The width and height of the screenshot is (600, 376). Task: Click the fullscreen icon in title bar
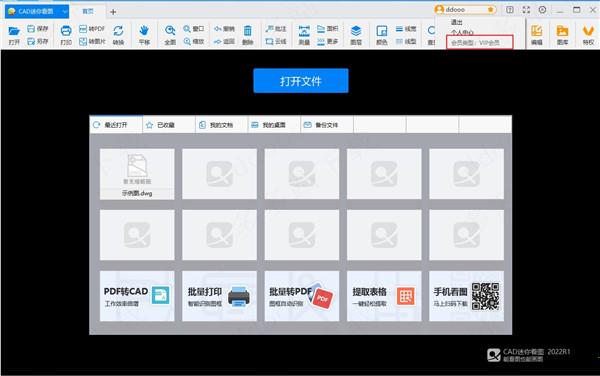click(x=527, y=10)
